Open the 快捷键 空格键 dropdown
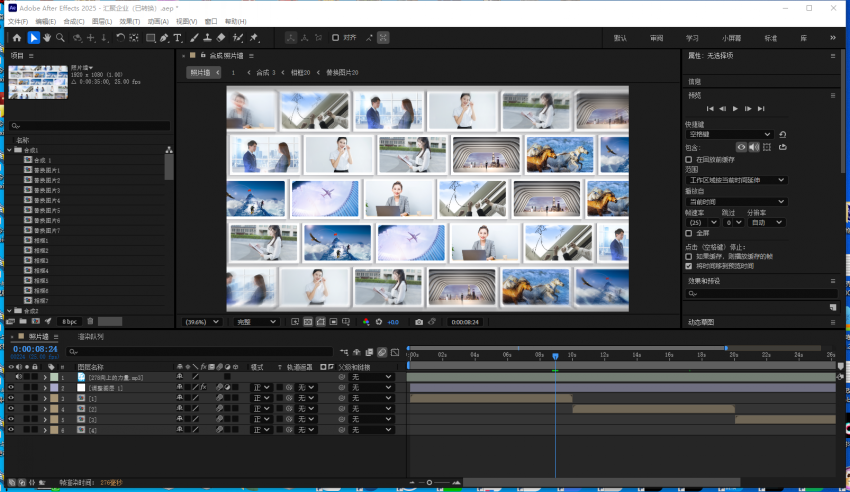This screenshot has width=850, height=492. 729,134
